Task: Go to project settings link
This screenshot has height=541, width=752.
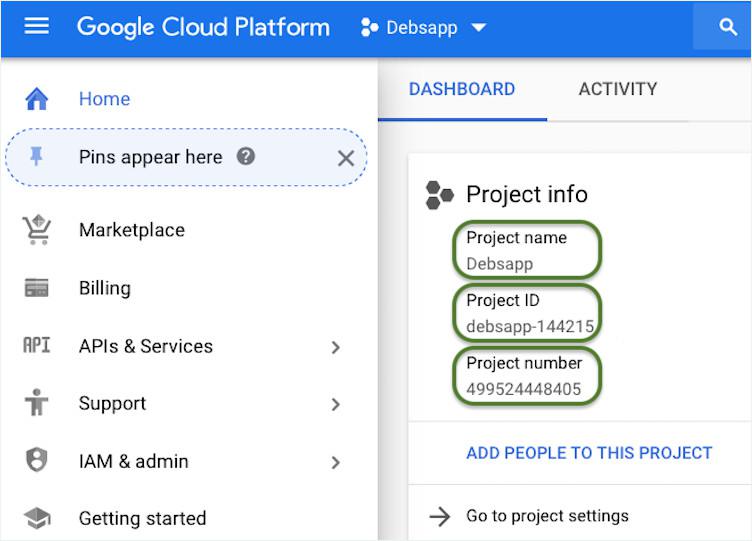Action: [546, 516]
